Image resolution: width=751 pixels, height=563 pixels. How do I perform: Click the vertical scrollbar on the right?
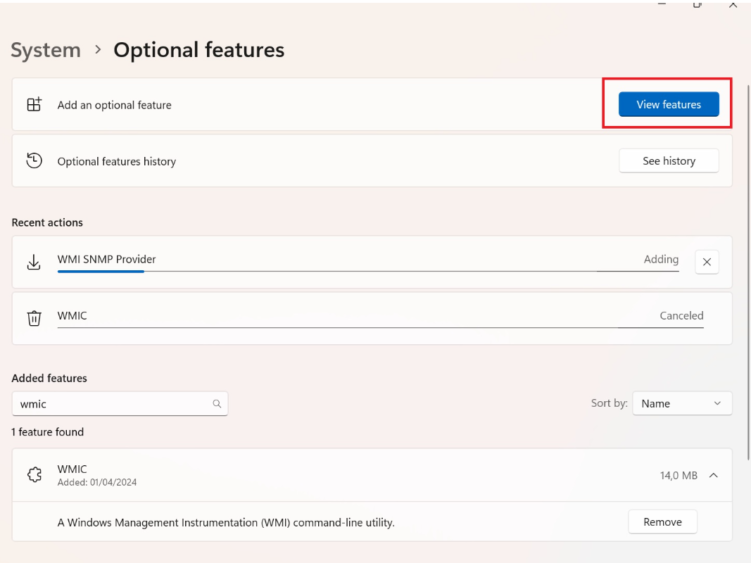(748, 272)
